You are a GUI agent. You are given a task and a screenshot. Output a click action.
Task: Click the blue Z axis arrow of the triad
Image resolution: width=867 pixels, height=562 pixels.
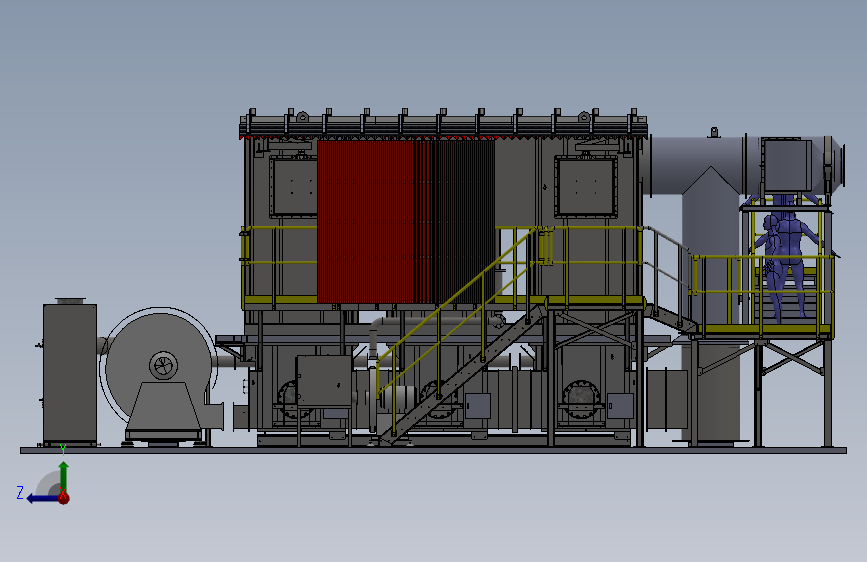pos(43,499)
